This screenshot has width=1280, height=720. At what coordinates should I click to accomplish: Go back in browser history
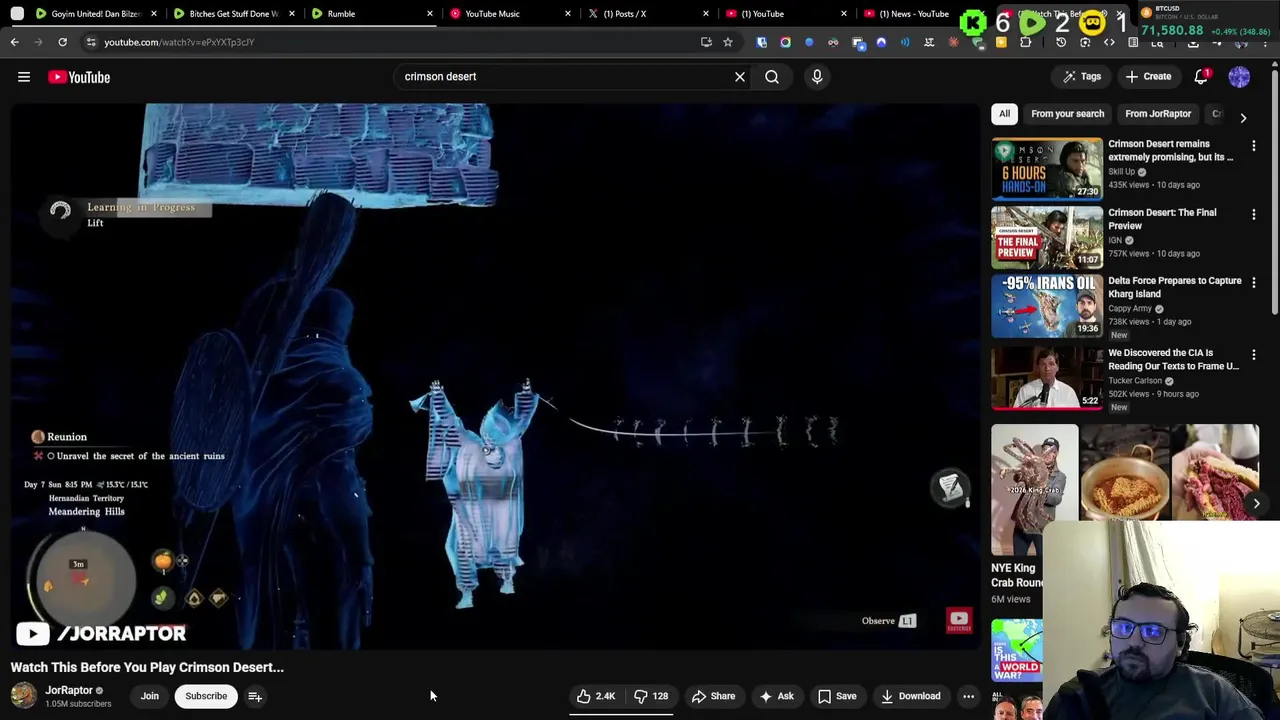[x=15, y=42]
